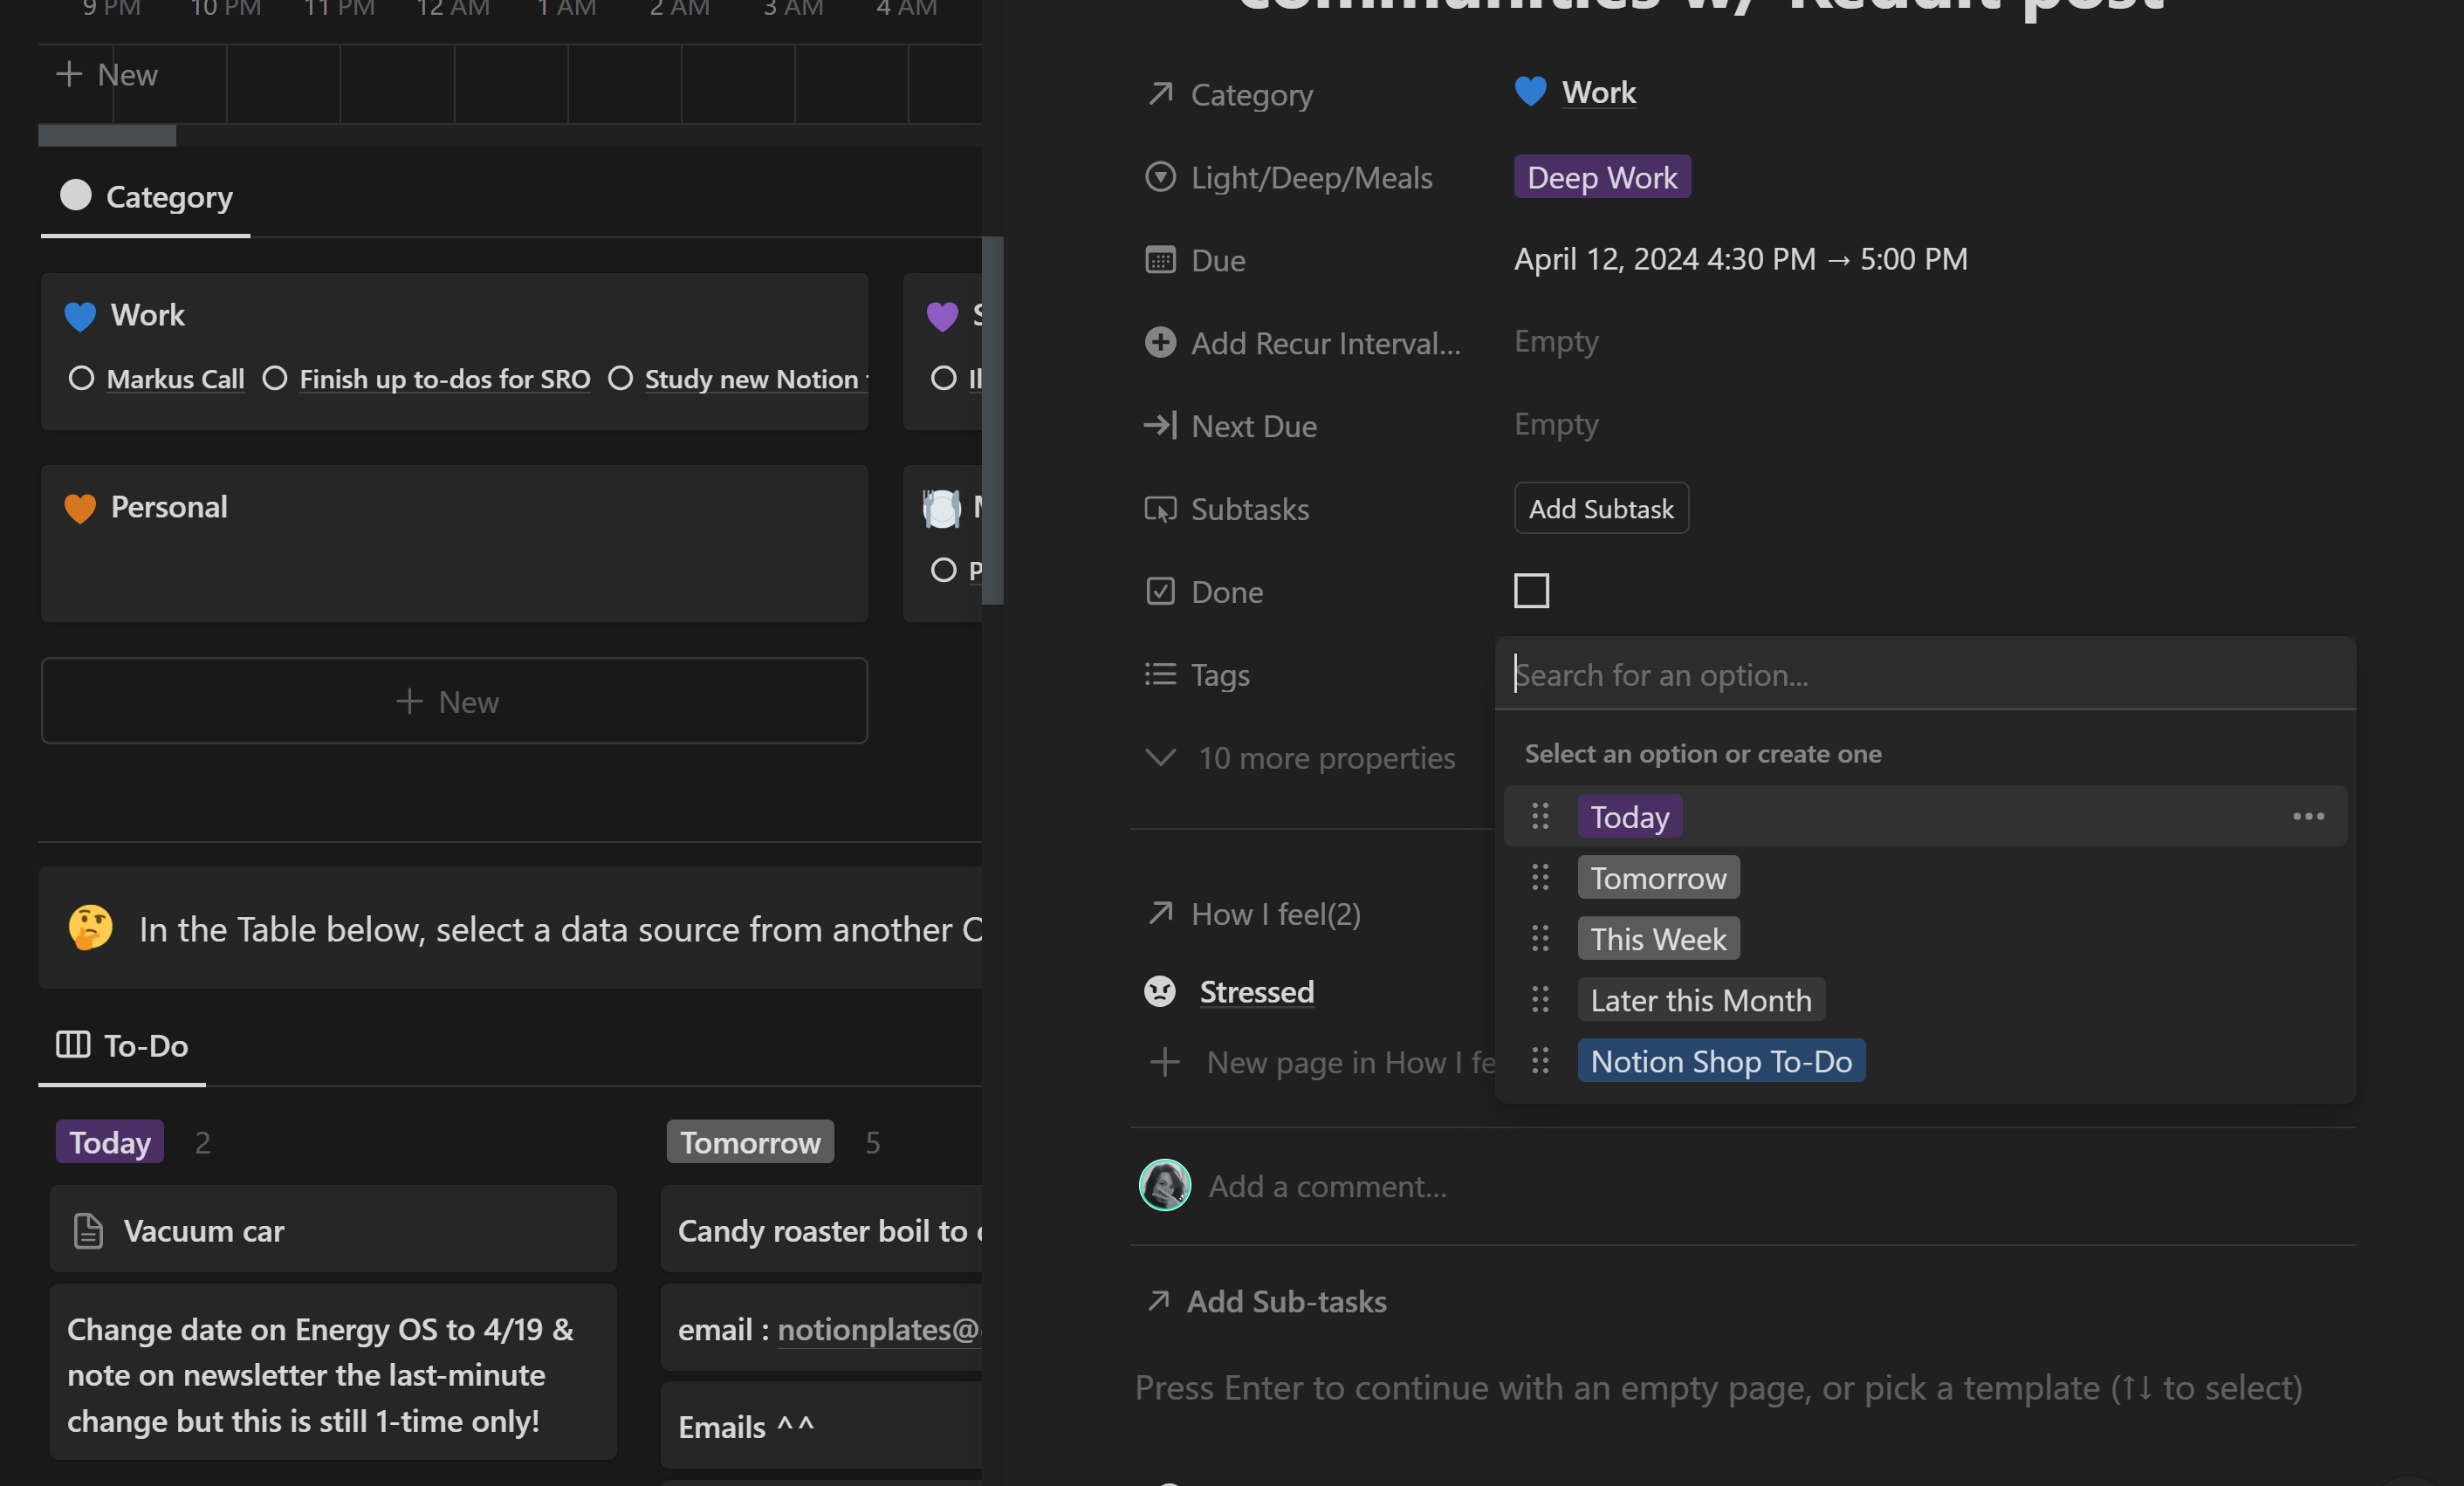
Task: Select the This Week tag option
Action: [x=1658, y=939]
